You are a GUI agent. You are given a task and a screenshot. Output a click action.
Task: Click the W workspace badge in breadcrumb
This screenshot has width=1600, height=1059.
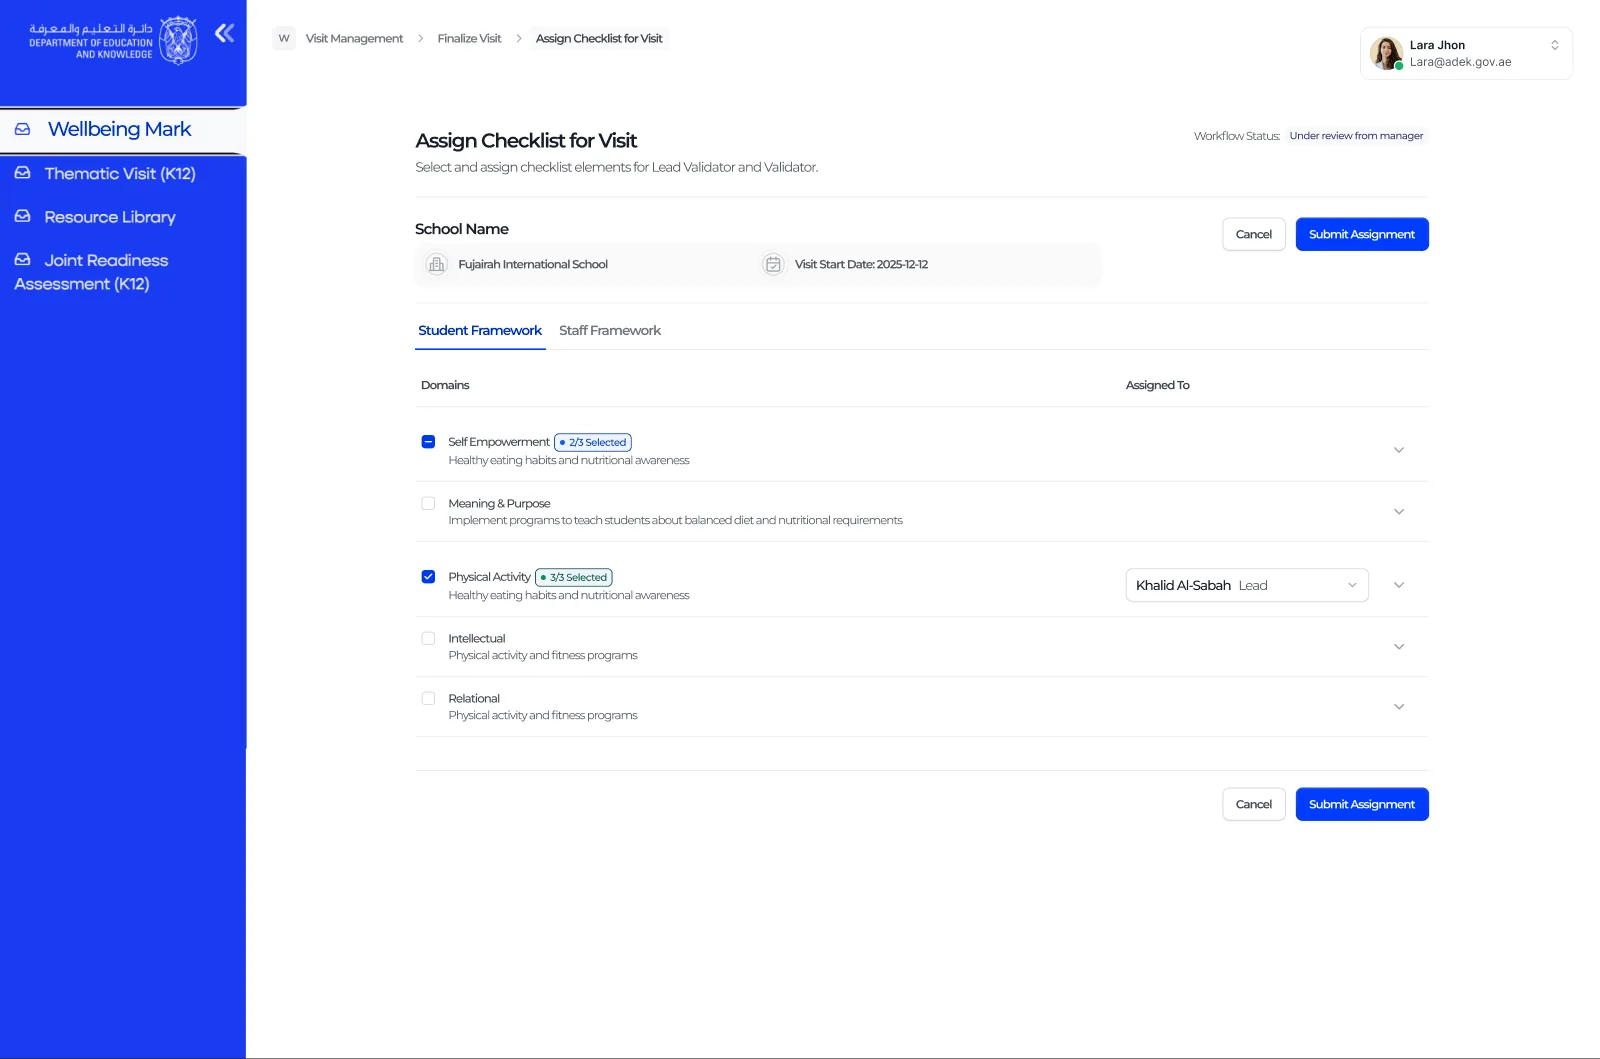[284, 38]
